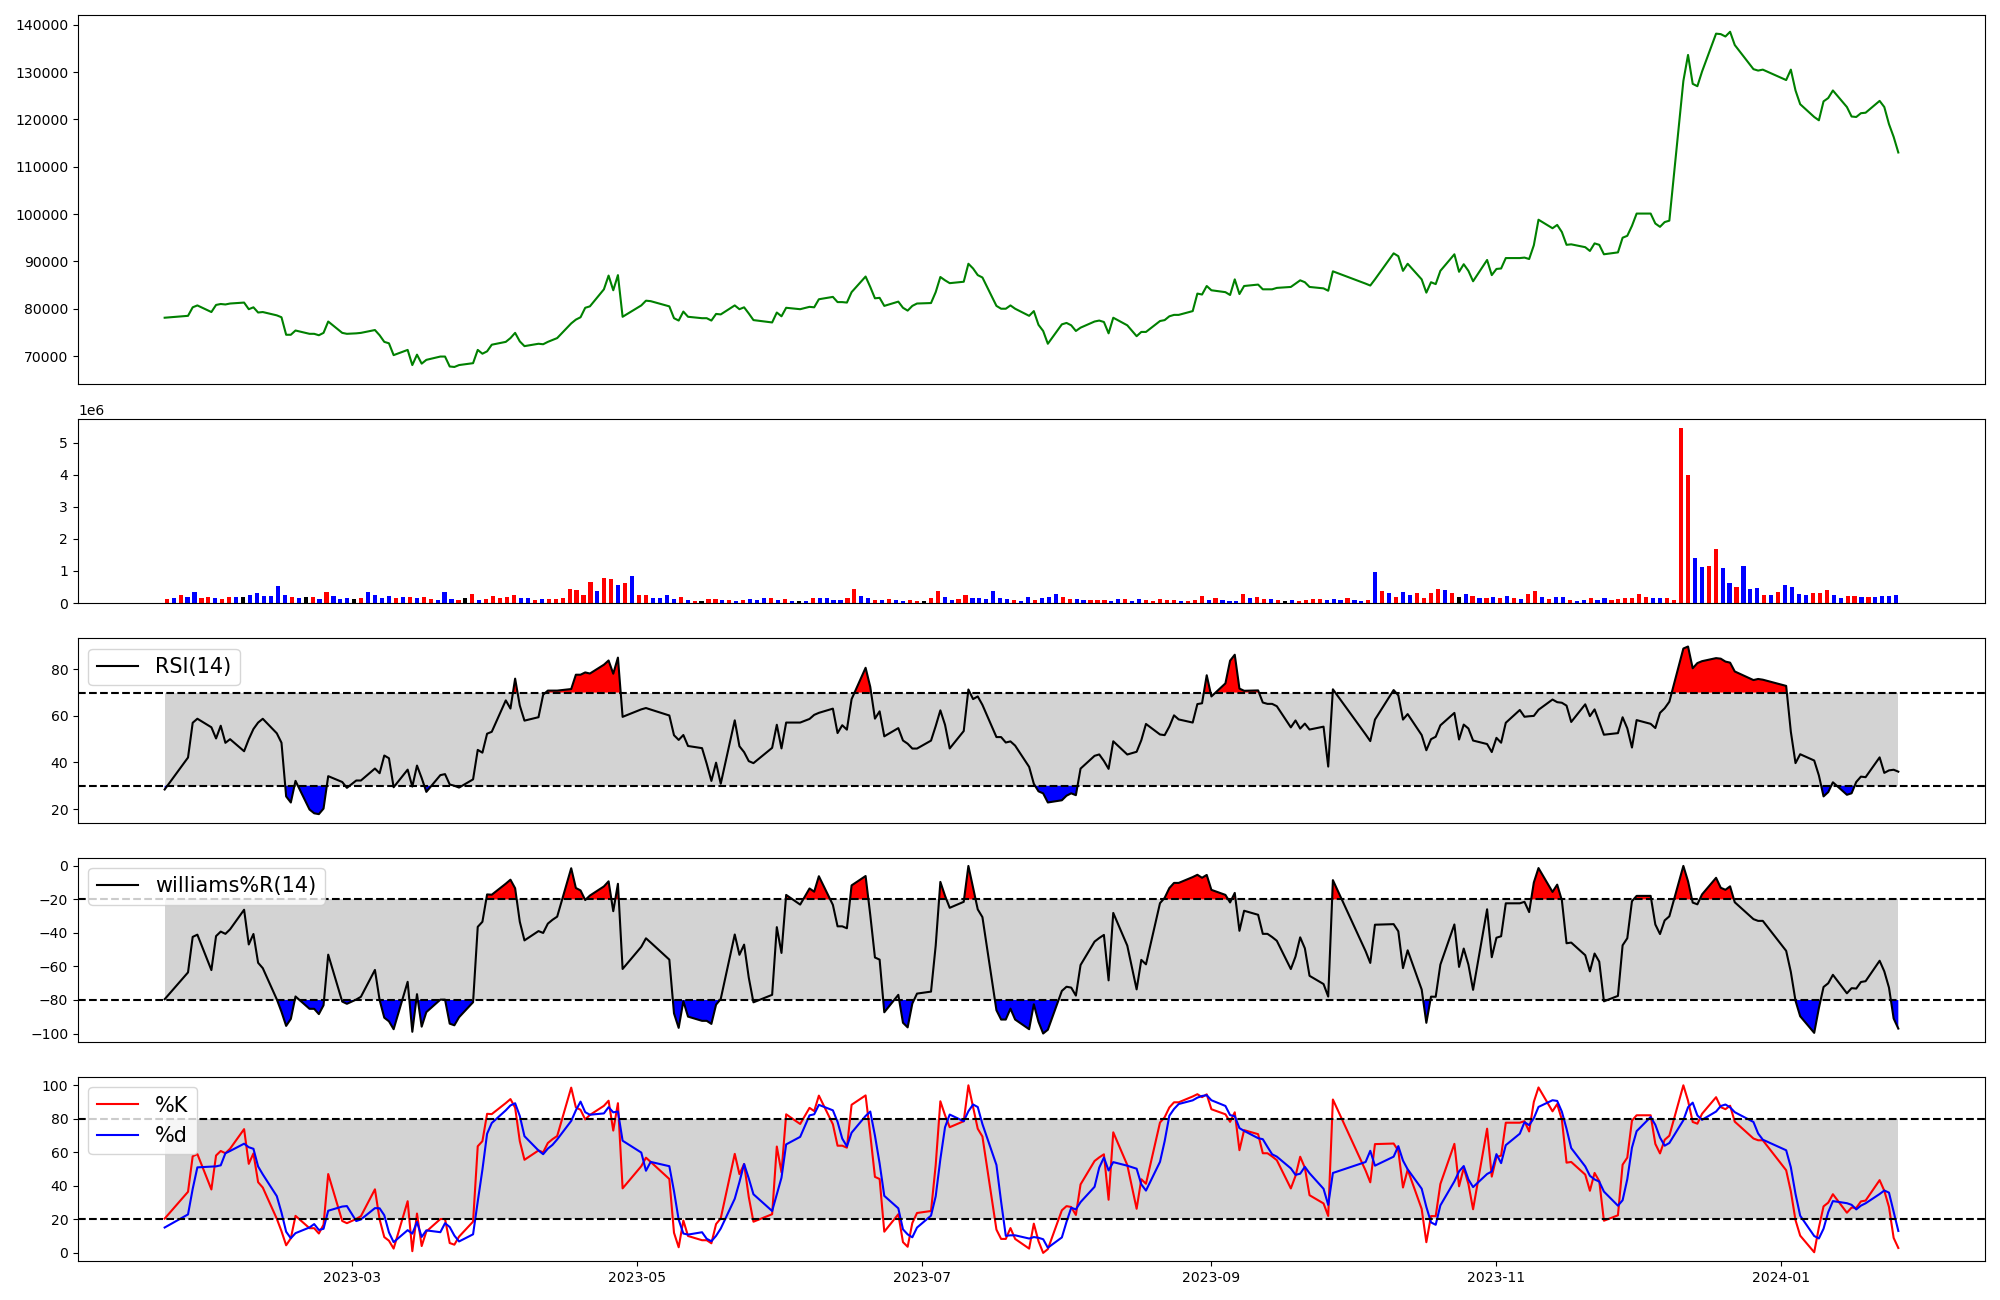Image resolution: width=2000 pixels, height=1300 pixels.
Task: Click the RSI(14) legend label
Action: click(x=192, y=666)
